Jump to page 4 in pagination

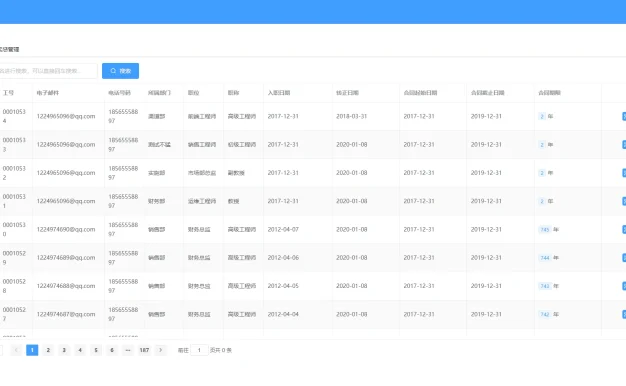tap(80, 350)
